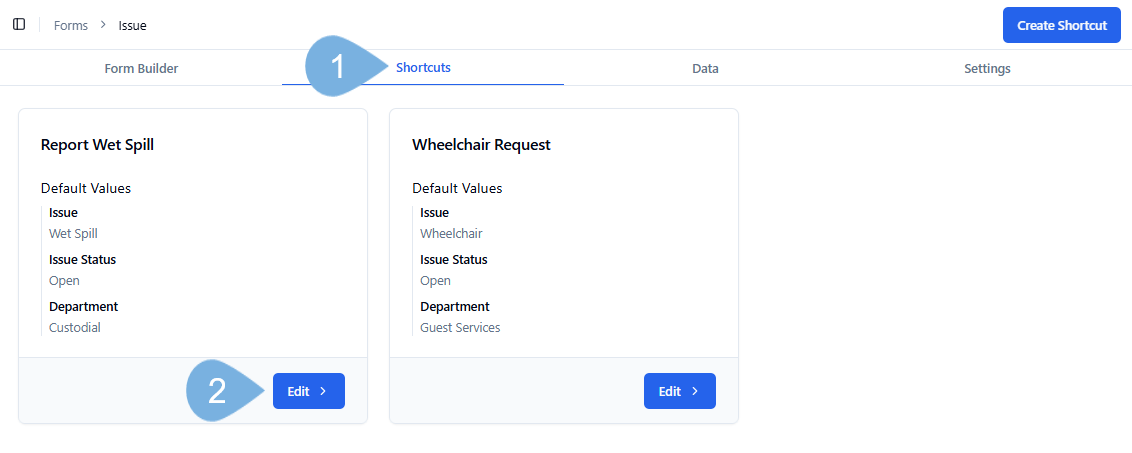The height and width of the screenshot is (453, 1132).
Task: Edit the Wheelchair Request shortcut
Action: pos(679,391)
